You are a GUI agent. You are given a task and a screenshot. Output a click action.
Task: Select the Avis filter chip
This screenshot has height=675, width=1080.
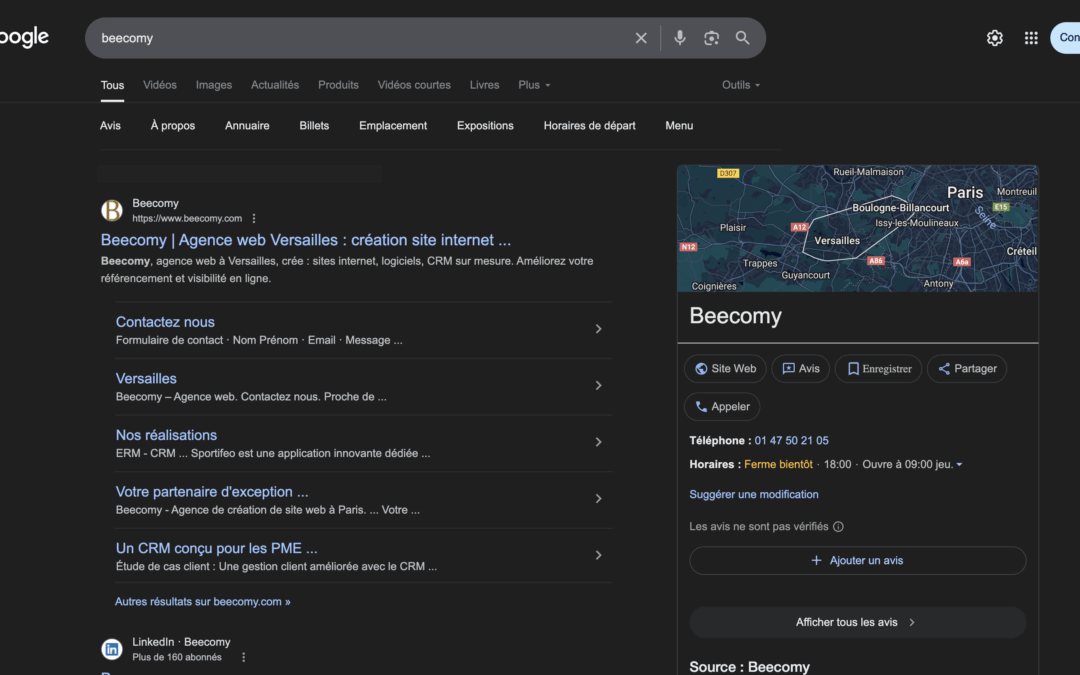110,125
